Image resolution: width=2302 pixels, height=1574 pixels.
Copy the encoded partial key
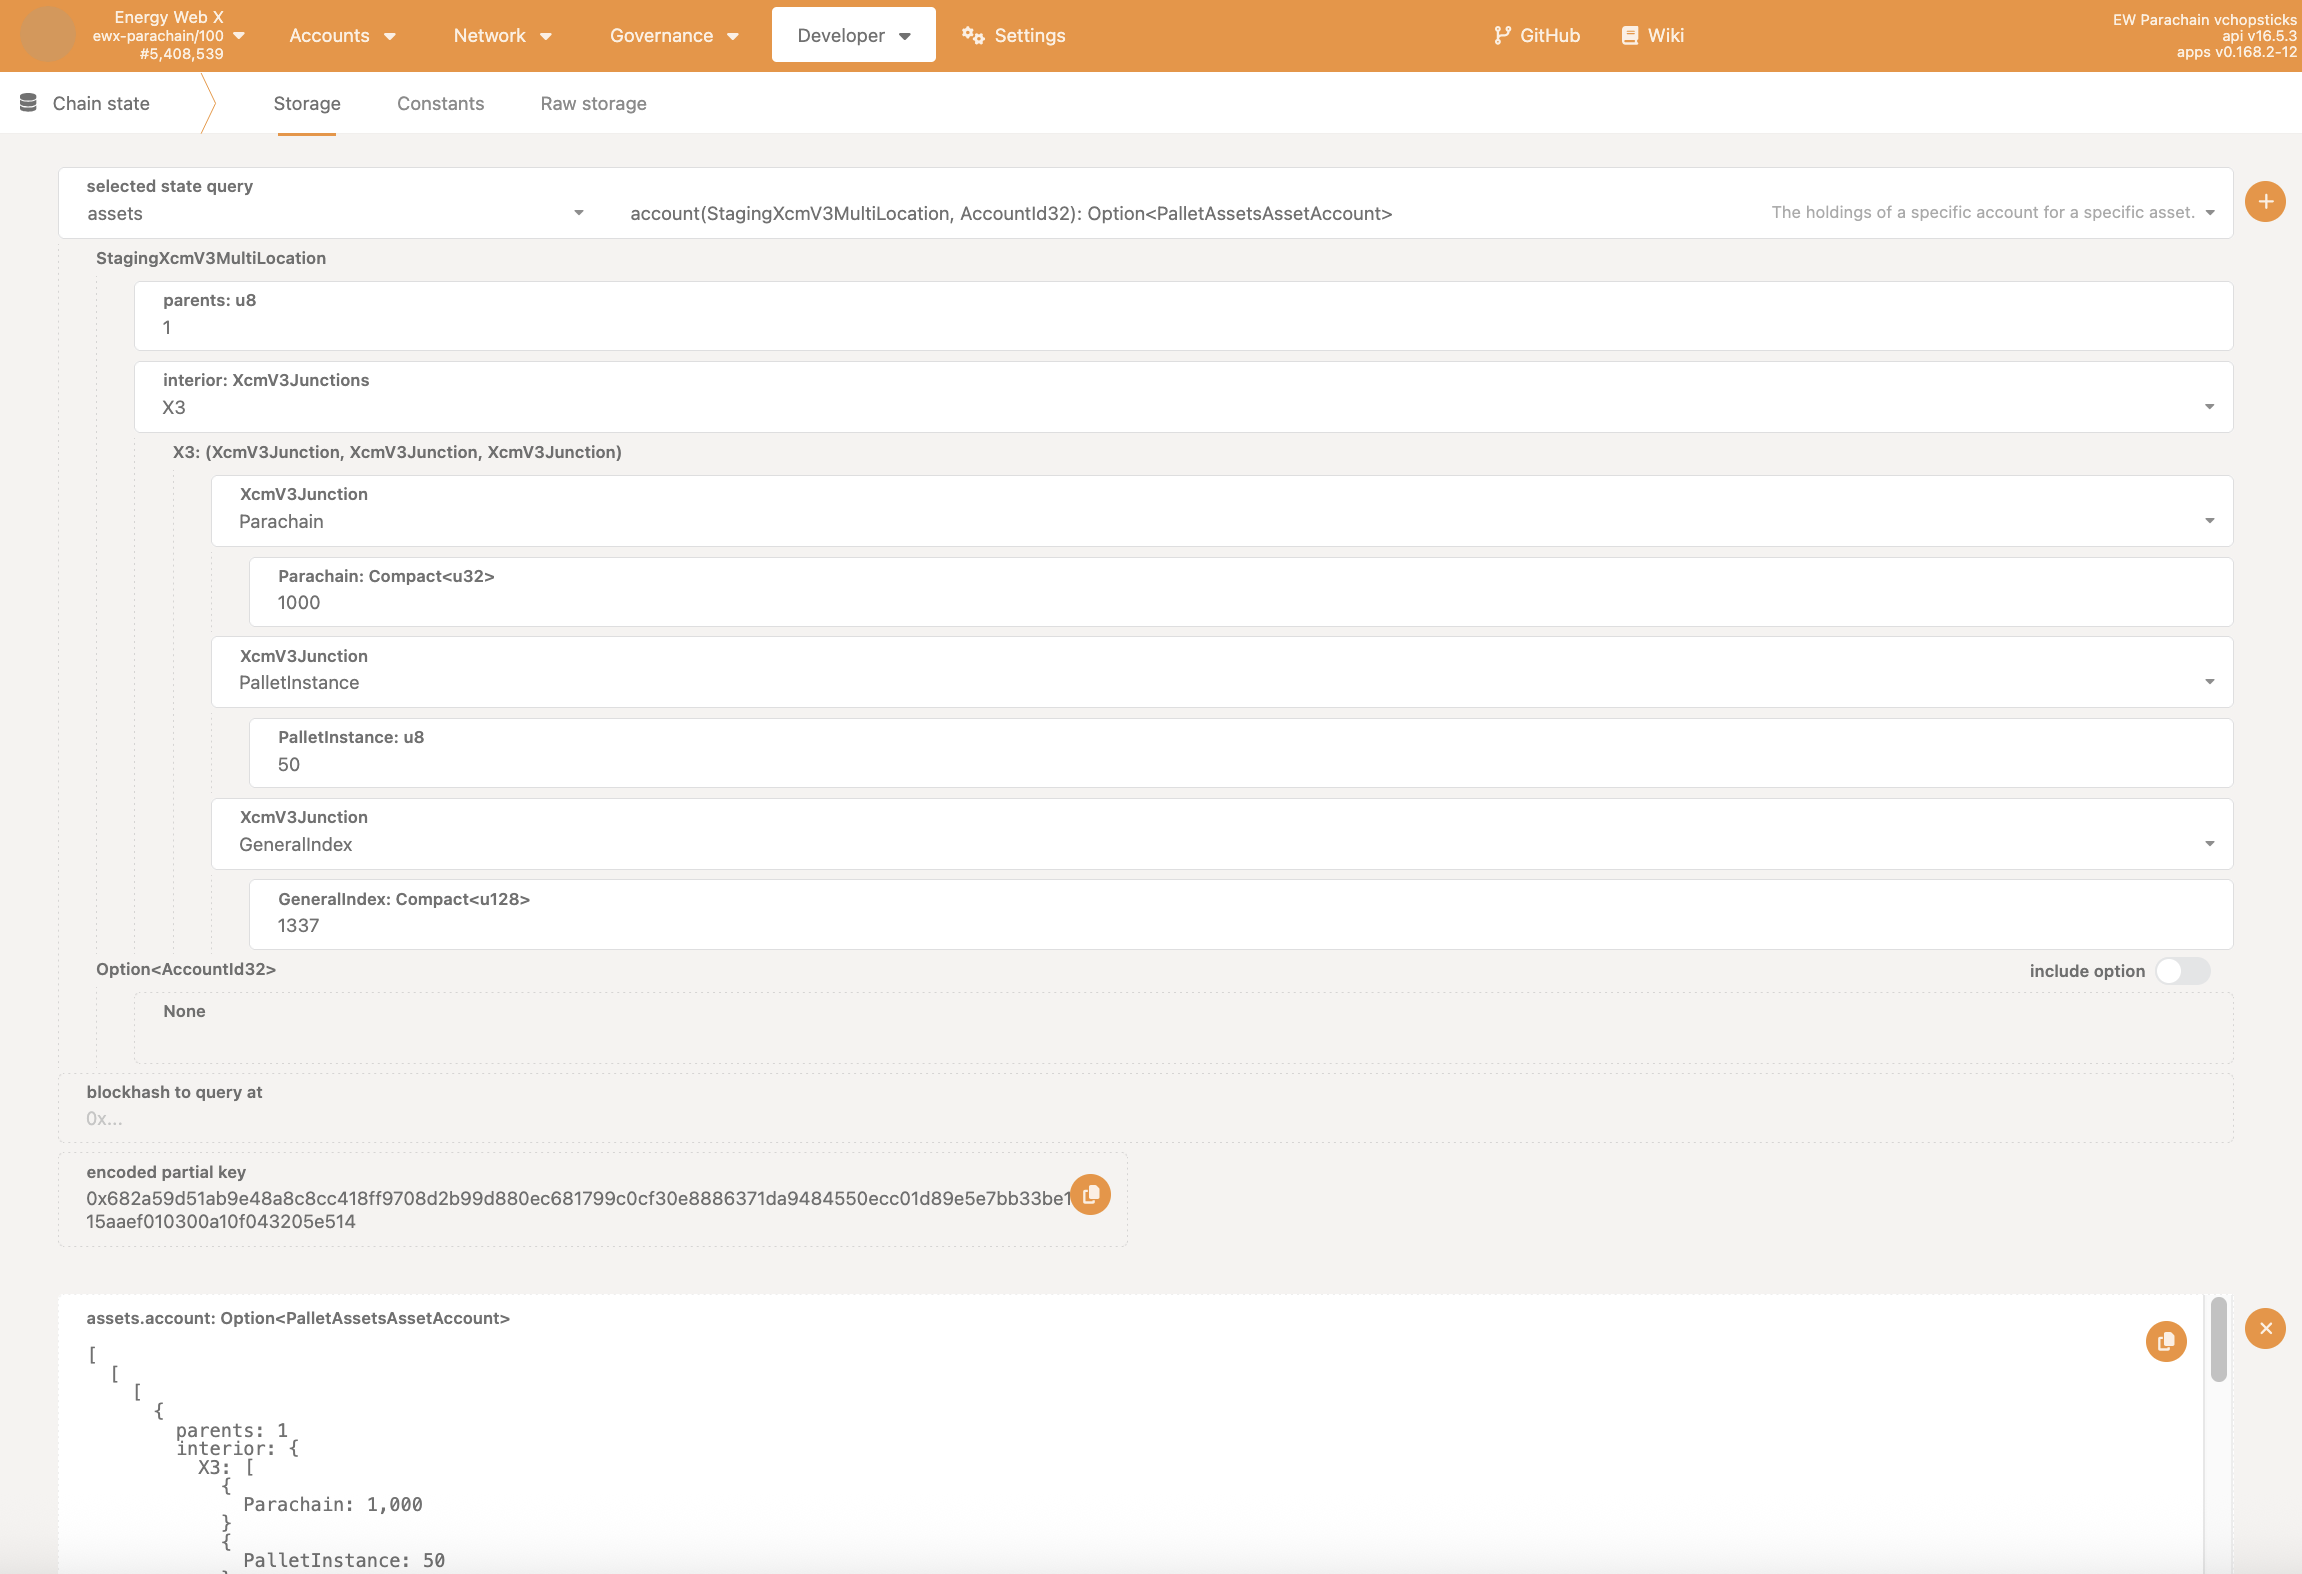(1091, 1195)
